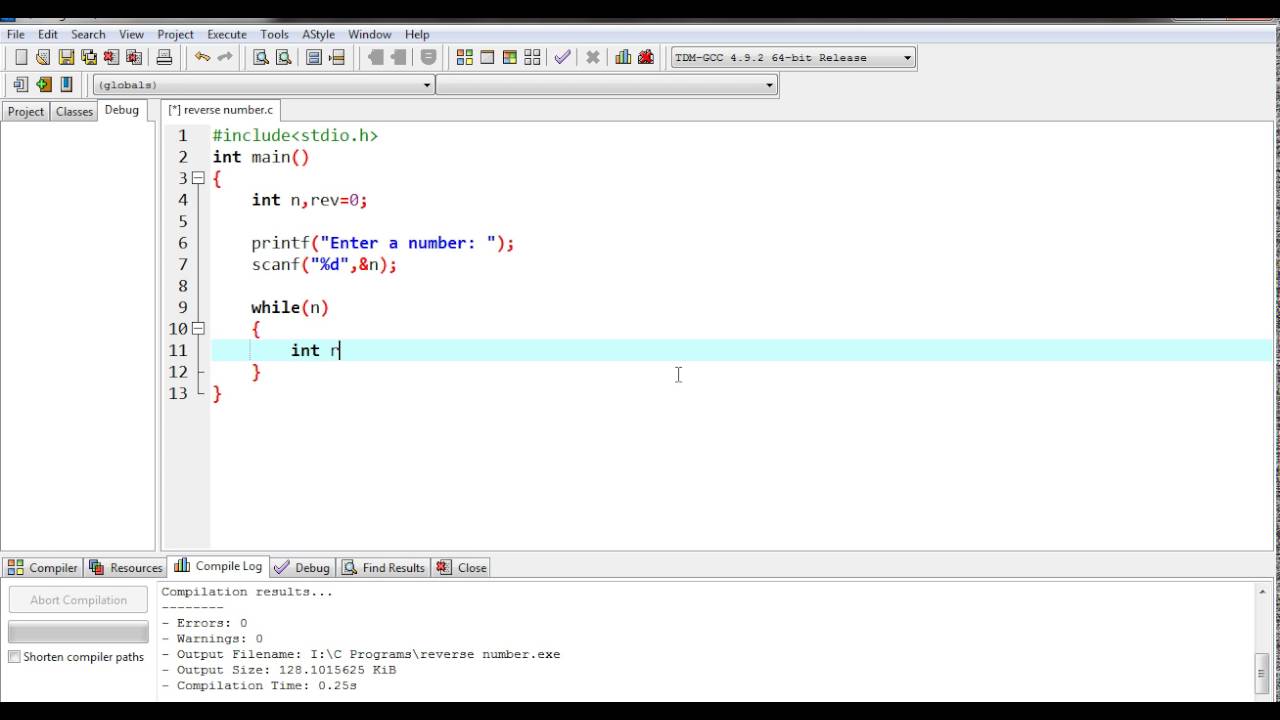Open the Compiler tab in the bottom panel

[42, 567]
